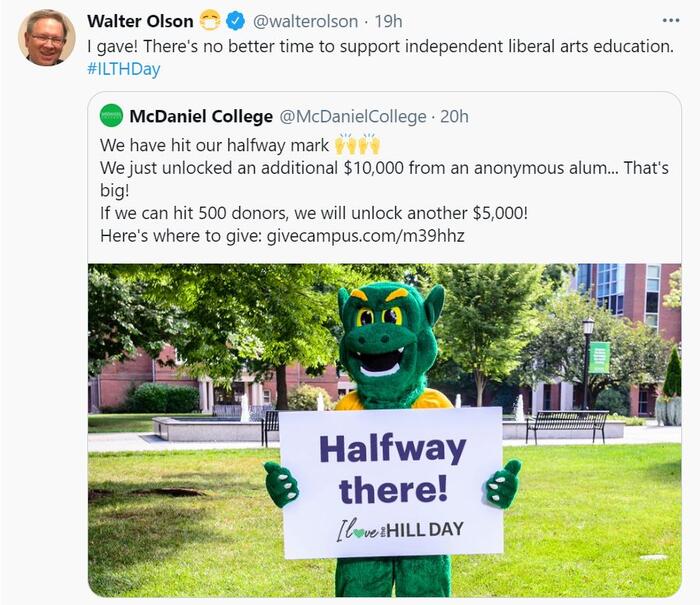Open Walter Olson's profile photo
Screen dimensions: 700x605
(x=46, y=38)
